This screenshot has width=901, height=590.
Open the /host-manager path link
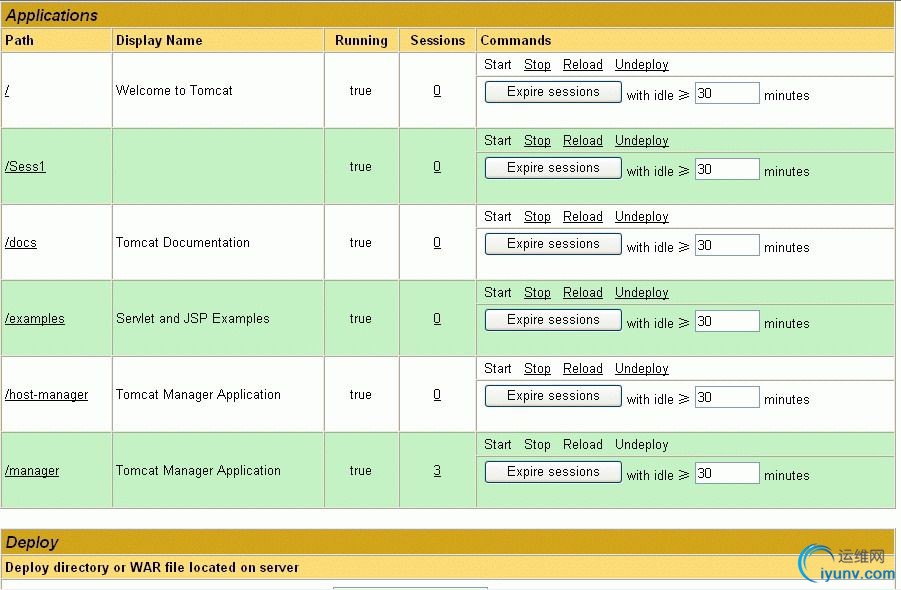(47, 395)
